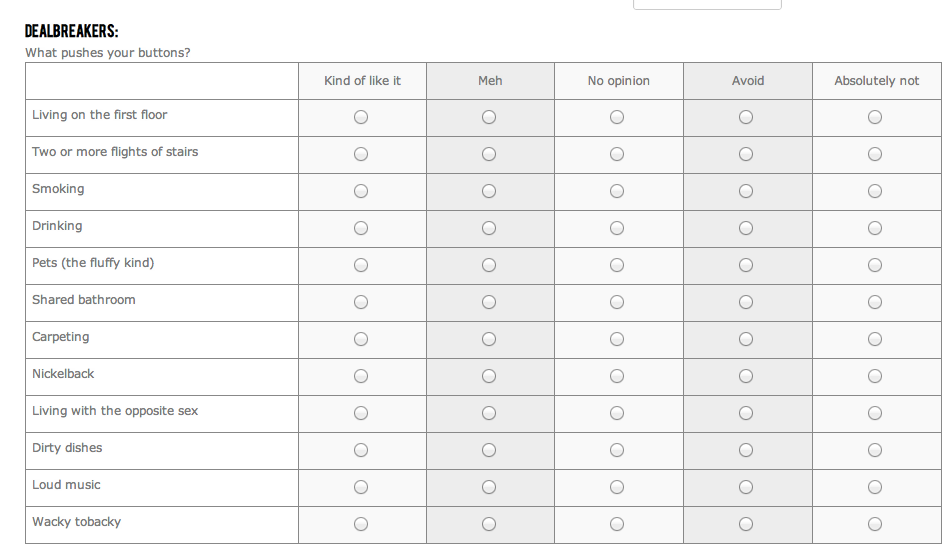Mark Drinking as "Kind of like it"
This screenshot has height=550, width=950.
[361, 228]
